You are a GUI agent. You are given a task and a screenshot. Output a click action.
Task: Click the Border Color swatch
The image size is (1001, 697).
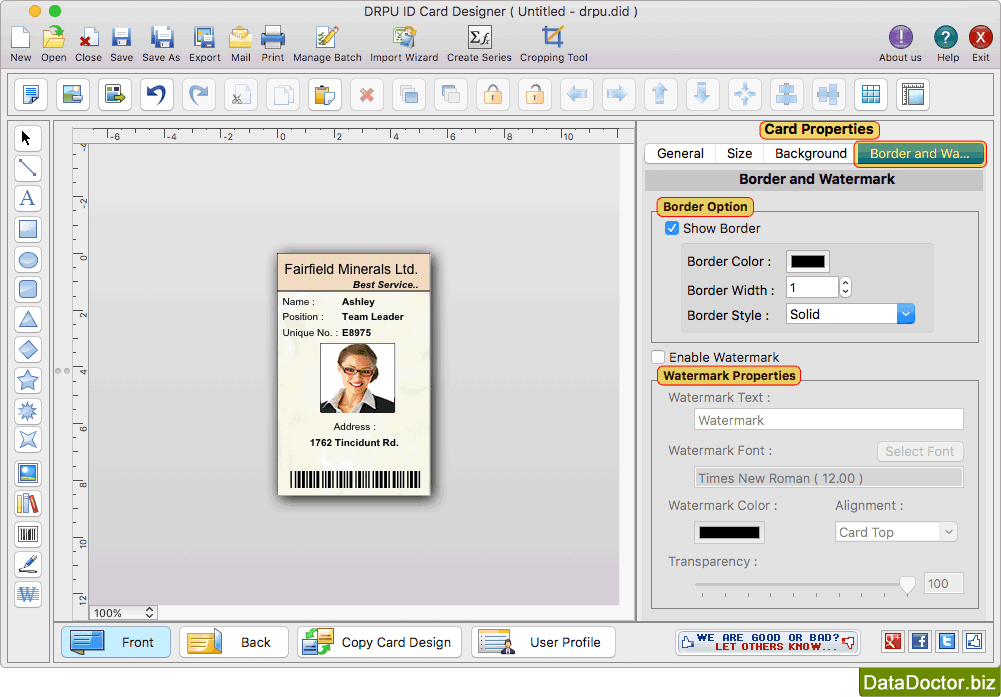click(807, 262)
